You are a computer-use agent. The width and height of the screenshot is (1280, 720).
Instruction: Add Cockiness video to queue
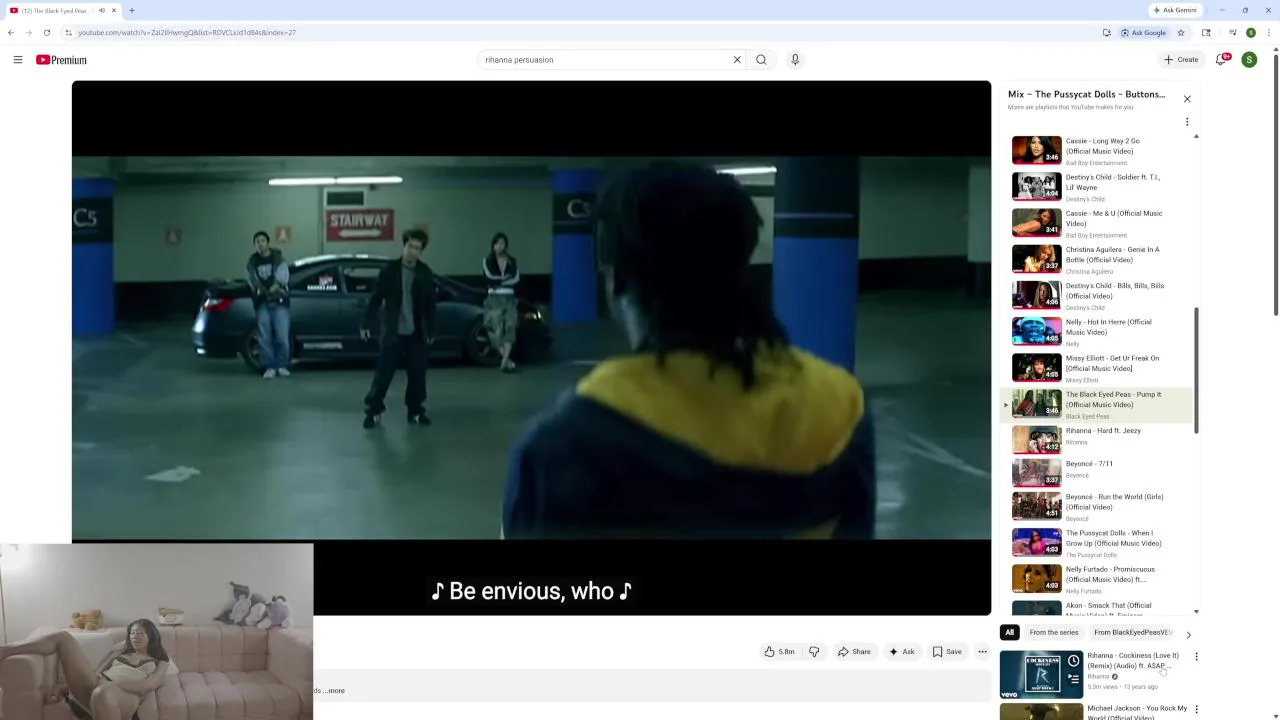1073,679
